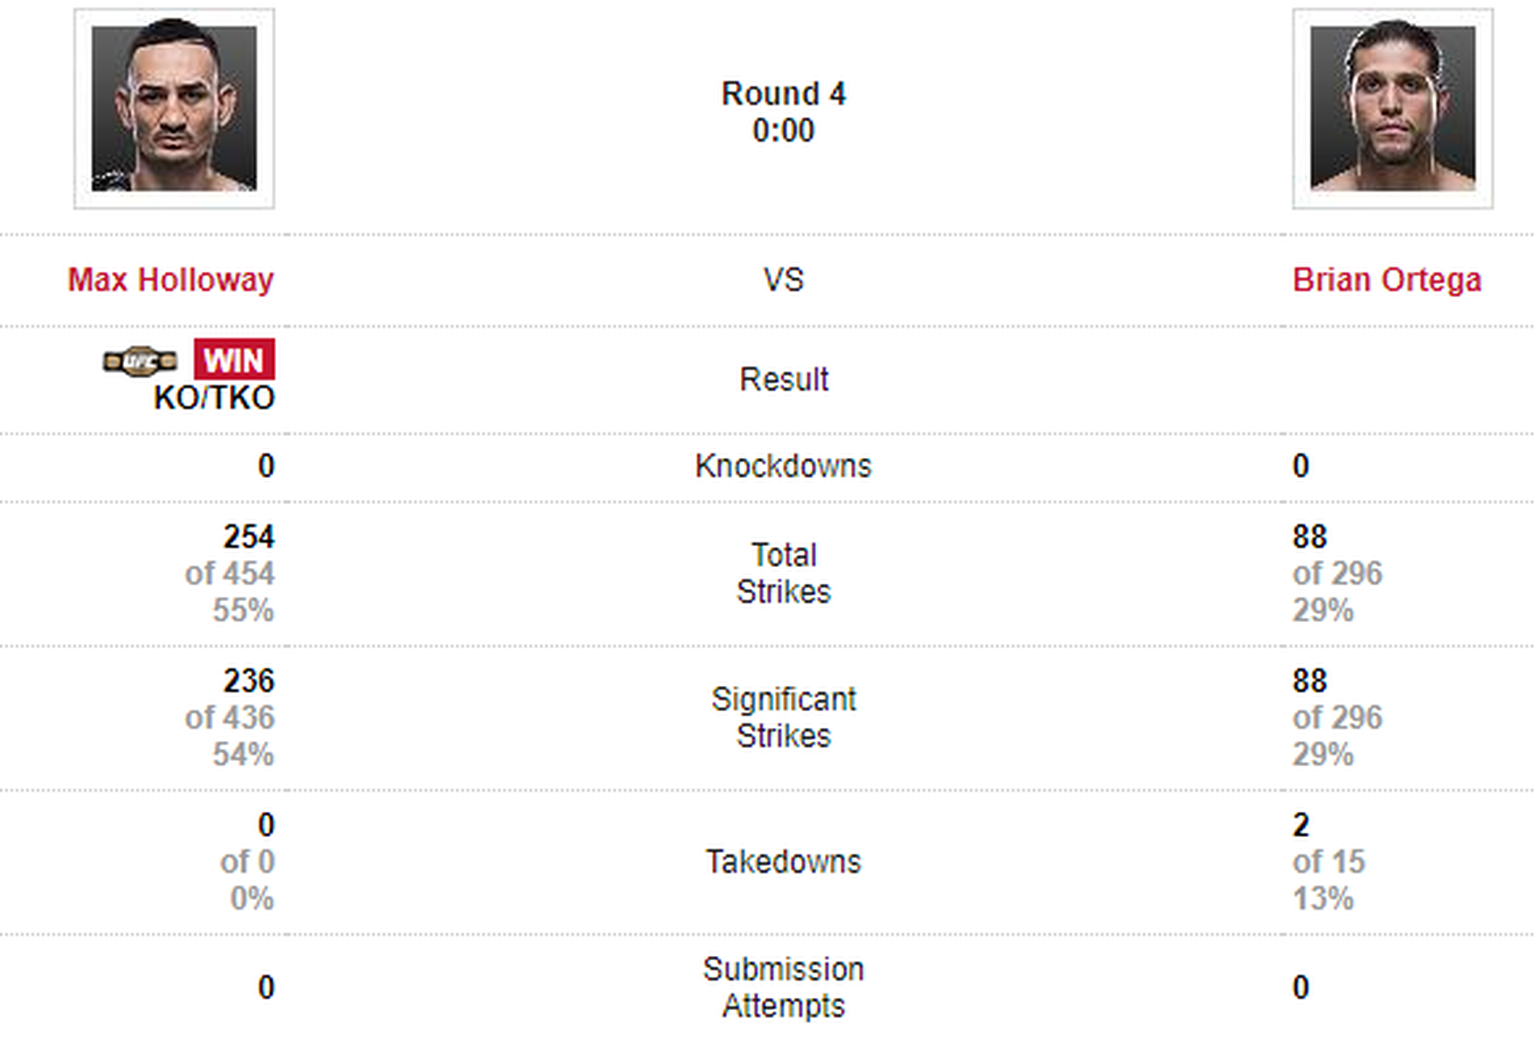Viewport: 1536px width, 1038px height.
Task: Select the Takedowns row label
Action: click(784, 862)
